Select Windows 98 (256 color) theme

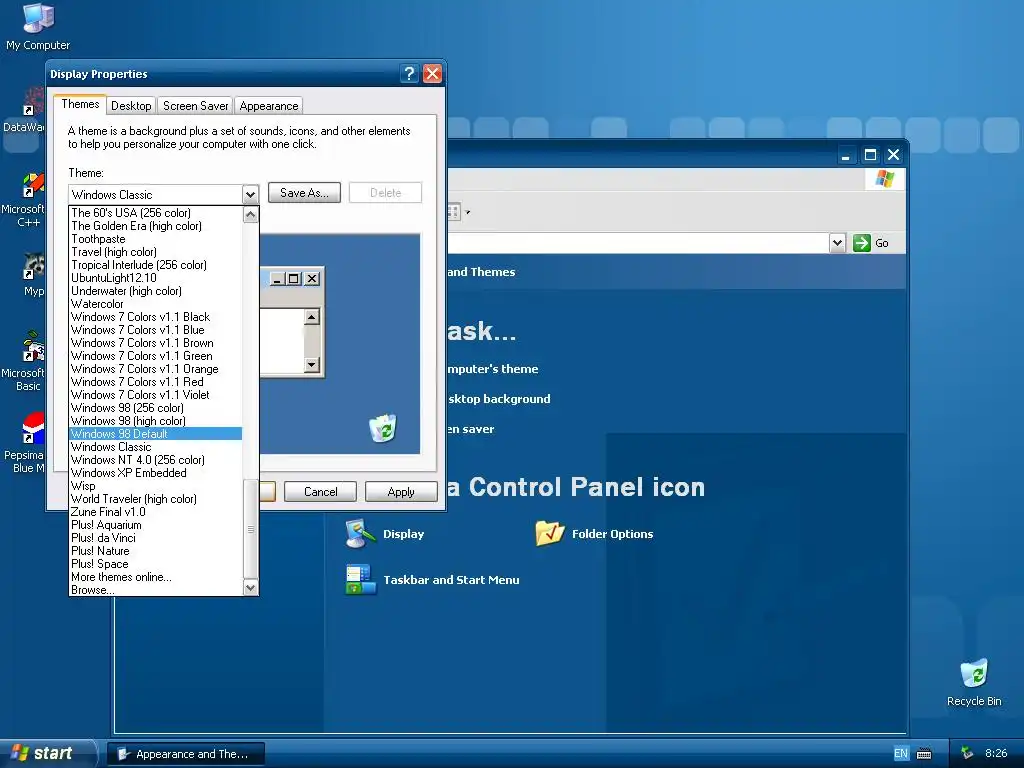pyautogui.click(x=155, y=408)
